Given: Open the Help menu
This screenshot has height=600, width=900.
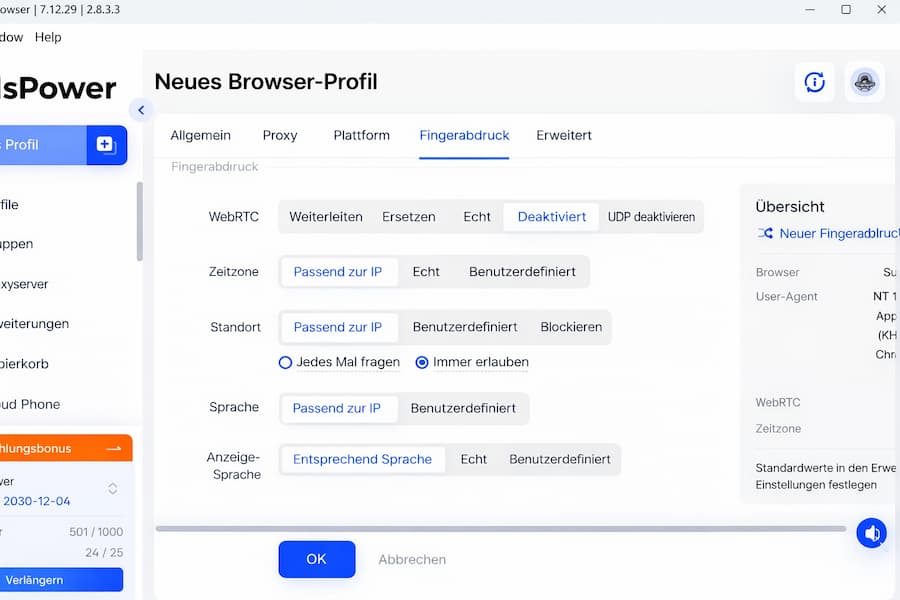Looking at the screenshot, I should [x=48, y=37].
